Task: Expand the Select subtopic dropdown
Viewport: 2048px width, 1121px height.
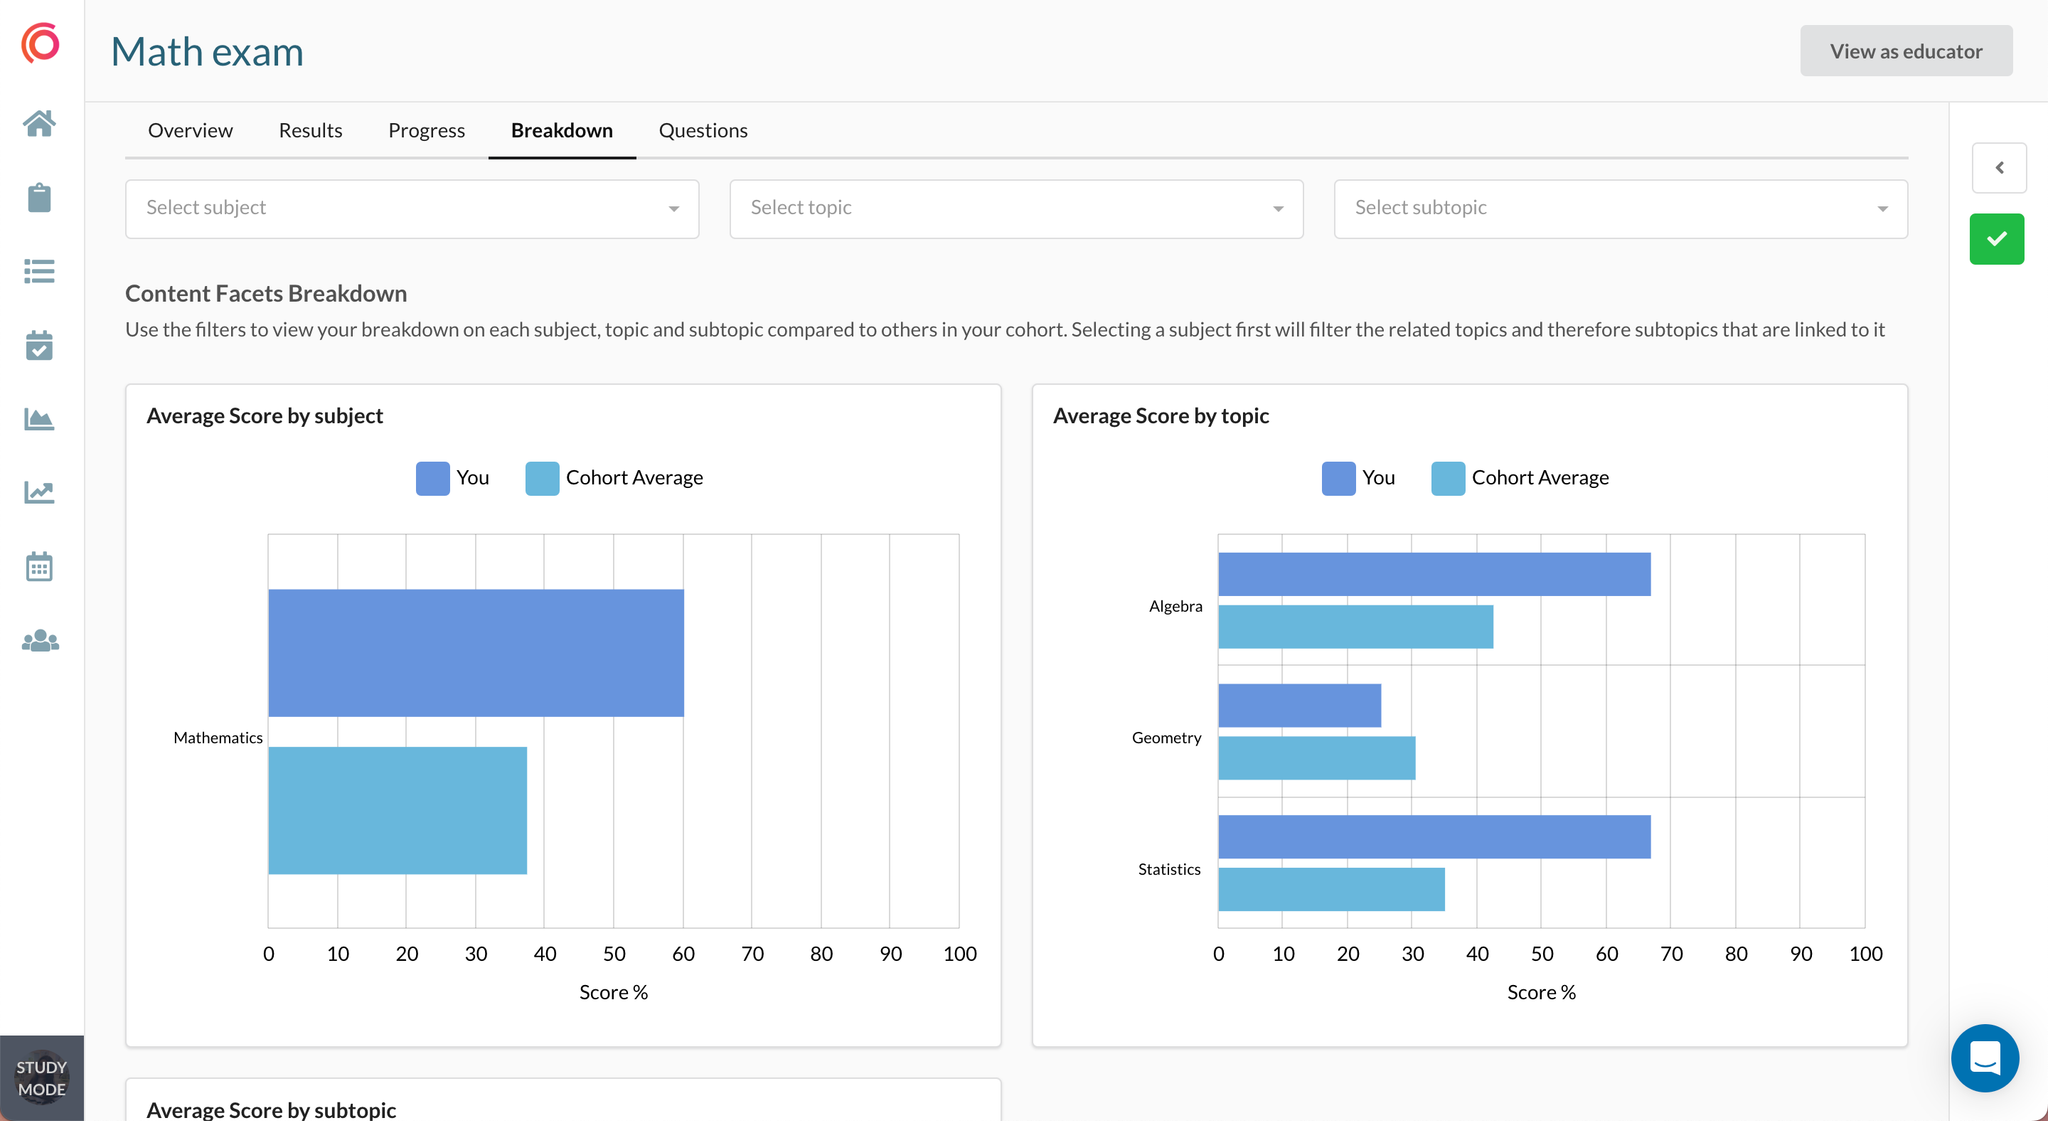Action: (x=1620, y=209)
